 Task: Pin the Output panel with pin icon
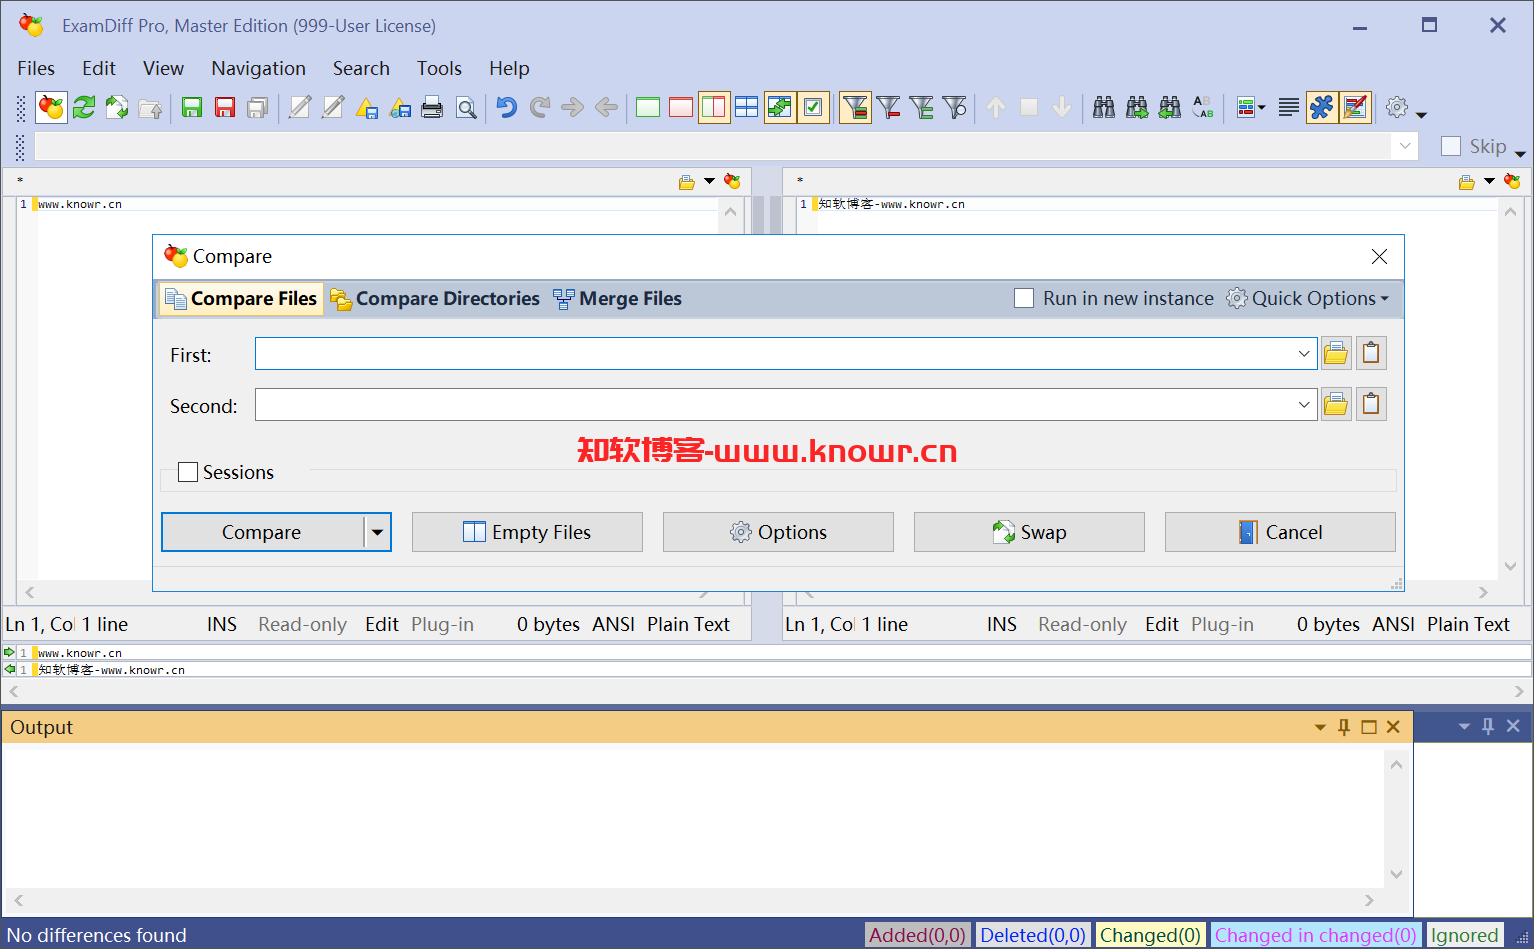tap(1344, 727)
